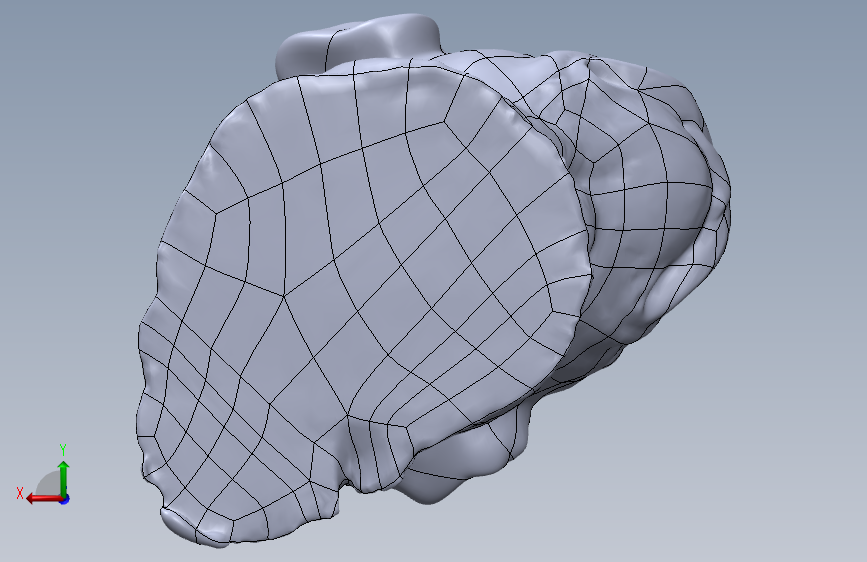Click the blue Z axis dot of the triad

tap(65, 499)
